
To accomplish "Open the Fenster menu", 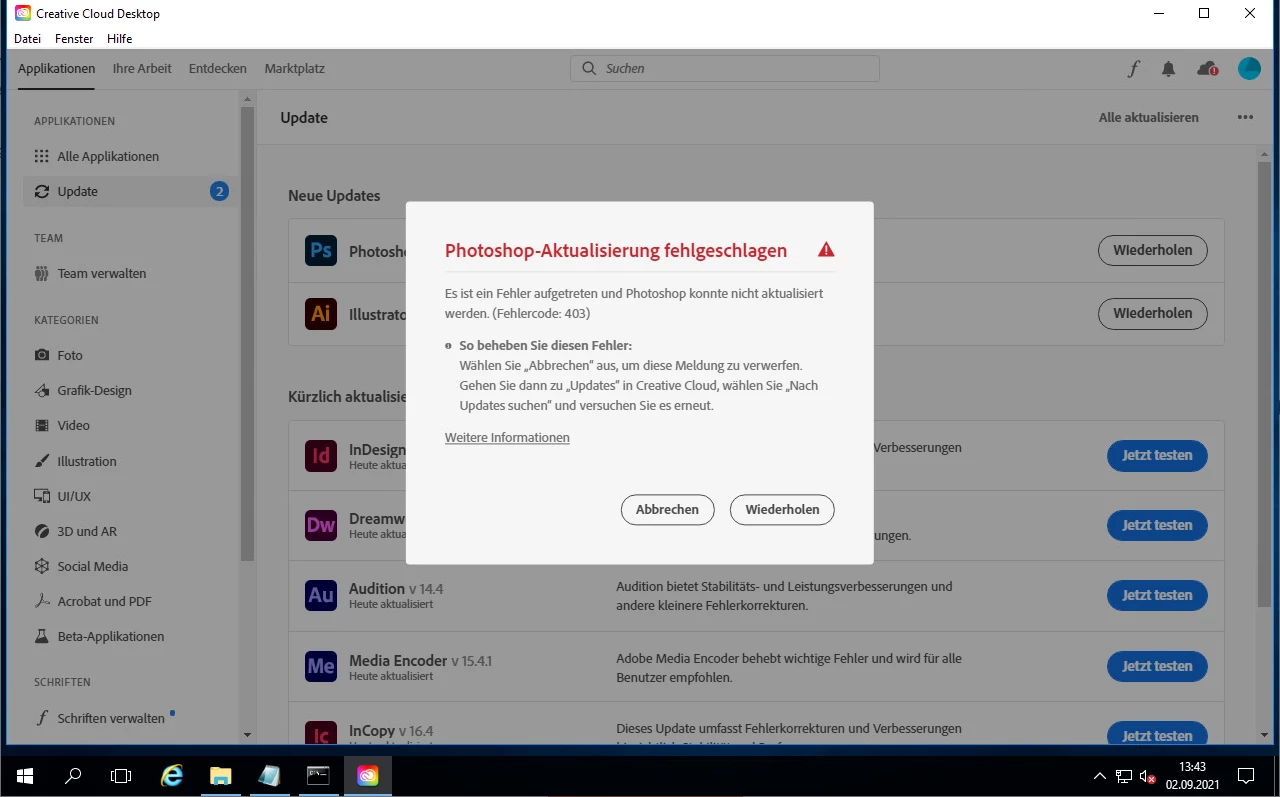I will coord(74,39).
